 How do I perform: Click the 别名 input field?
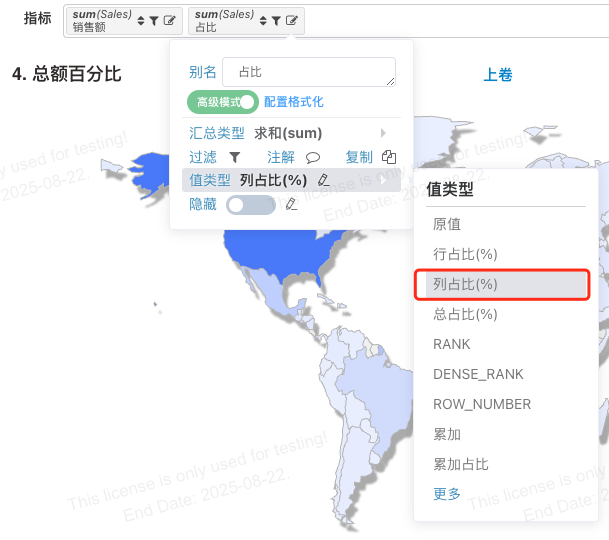click(x=309, y=72)
